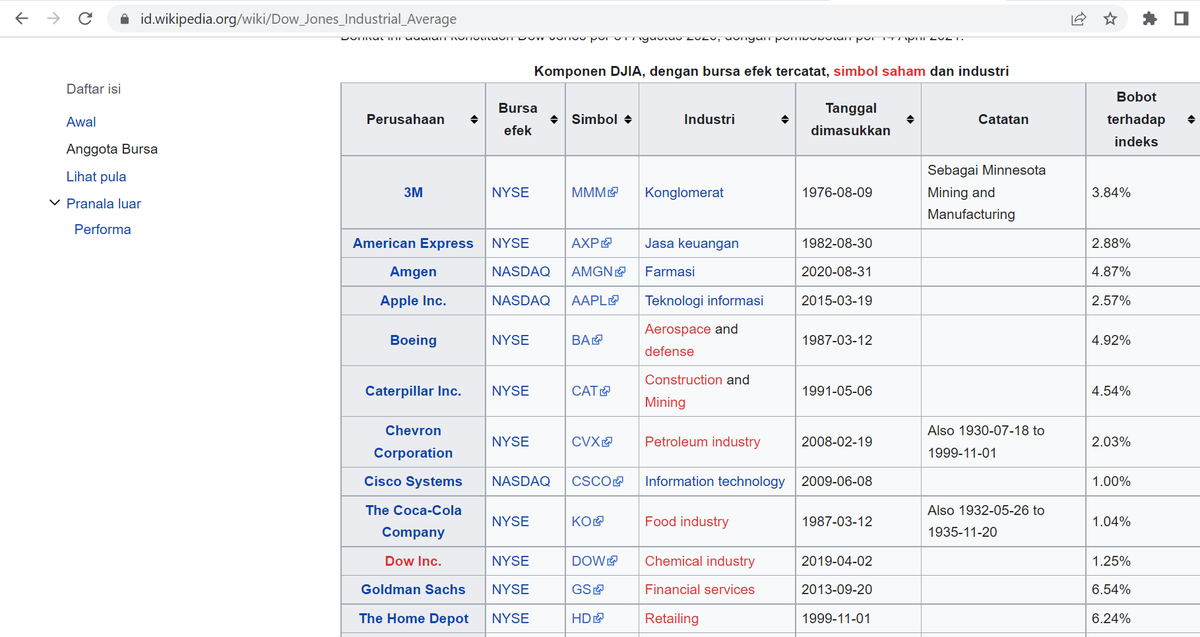Open NYSE link in 3M row
This screenshot has height=637, width=1200.
(510, 193)
